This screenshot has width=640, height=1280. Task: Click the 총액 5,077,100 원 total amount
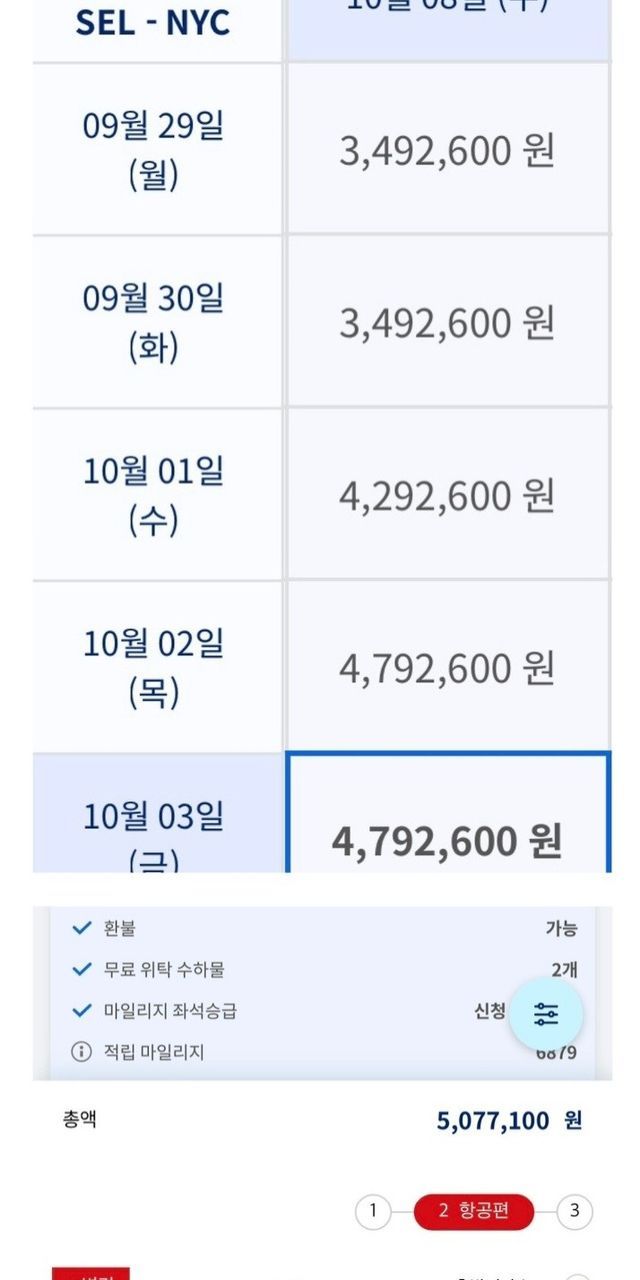(x=508, y=1120)
